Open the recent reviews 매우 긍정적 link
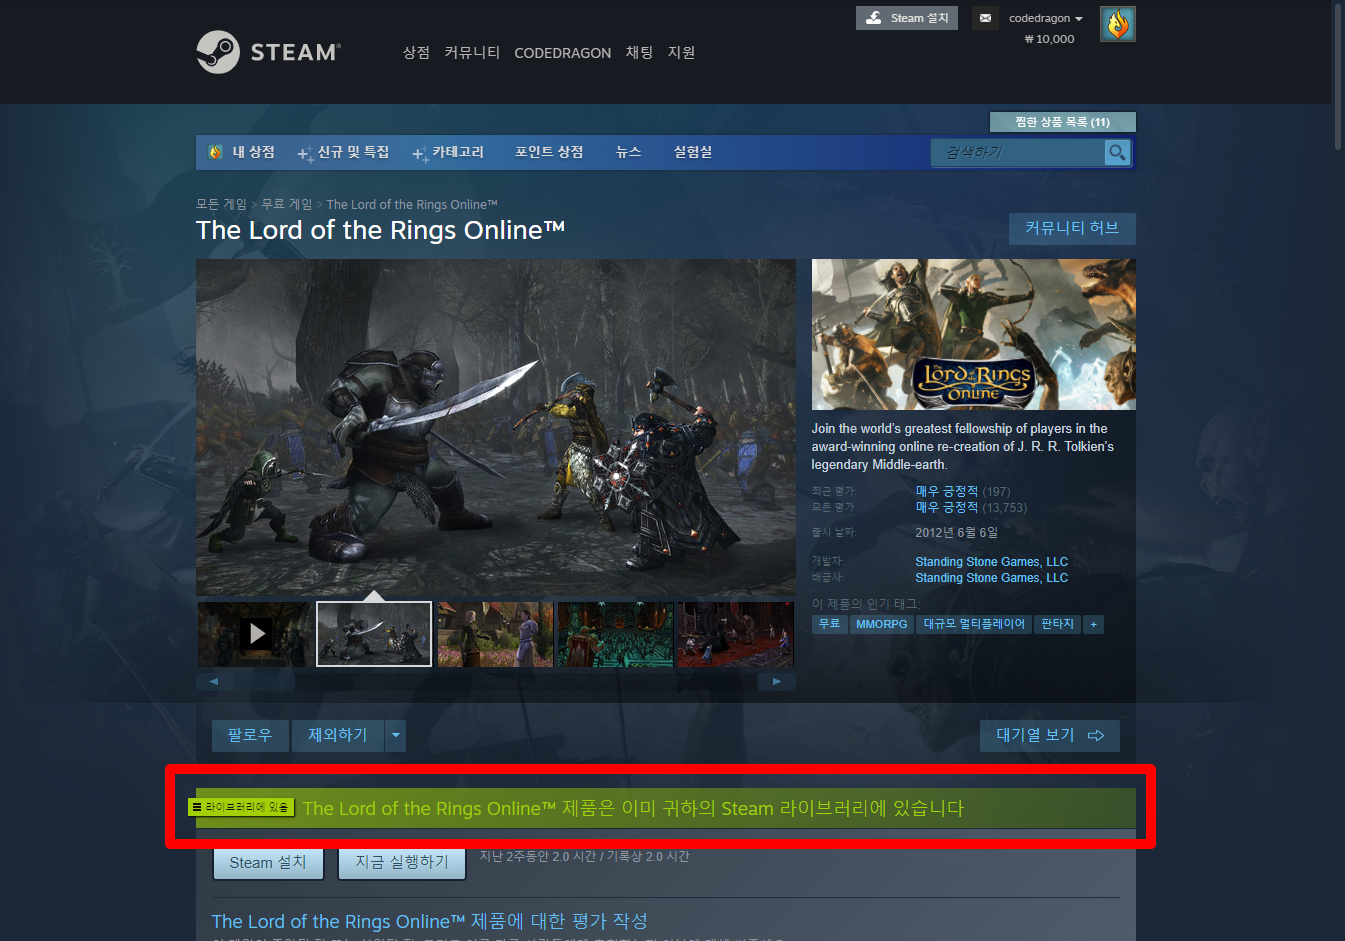 [x=946, y=491]
